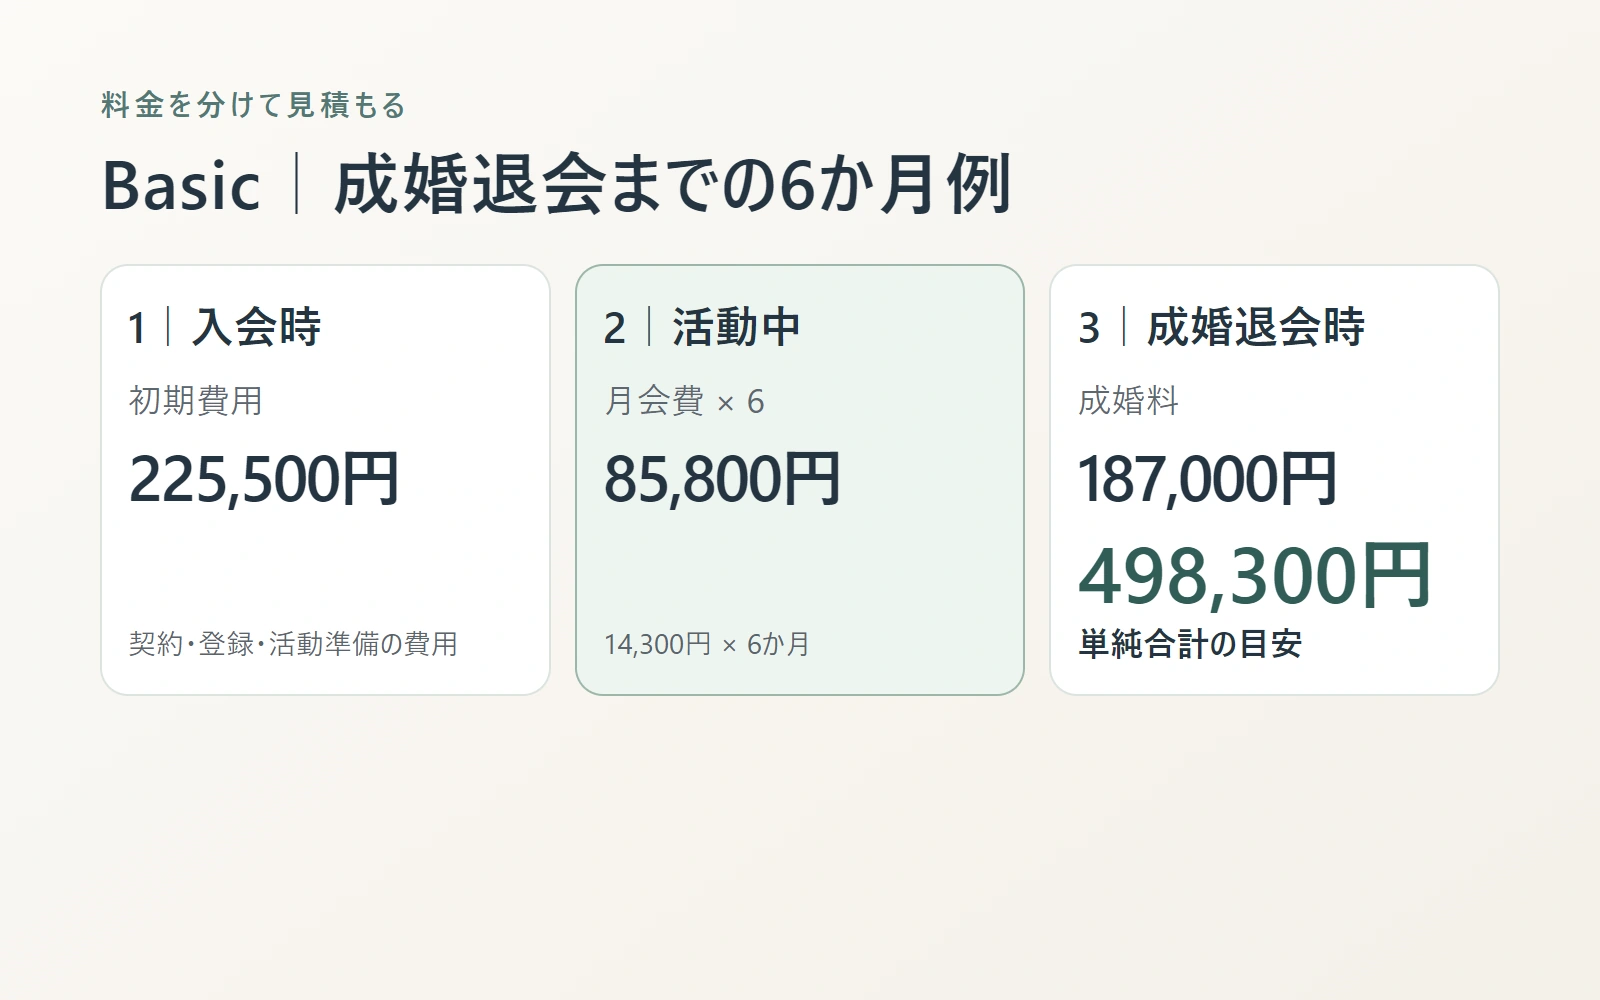Select the card title 3｜成婚退会時
This screenshot has height=1000, width=1600.
tap(1222, 327)
